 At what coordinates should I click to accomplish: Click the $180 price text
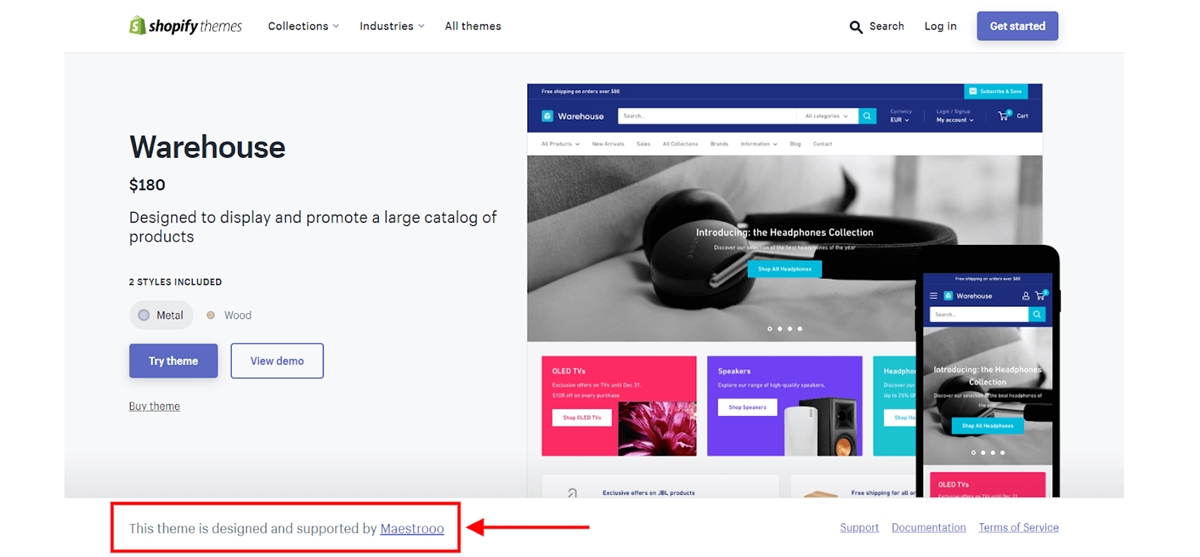pos(147,185)
